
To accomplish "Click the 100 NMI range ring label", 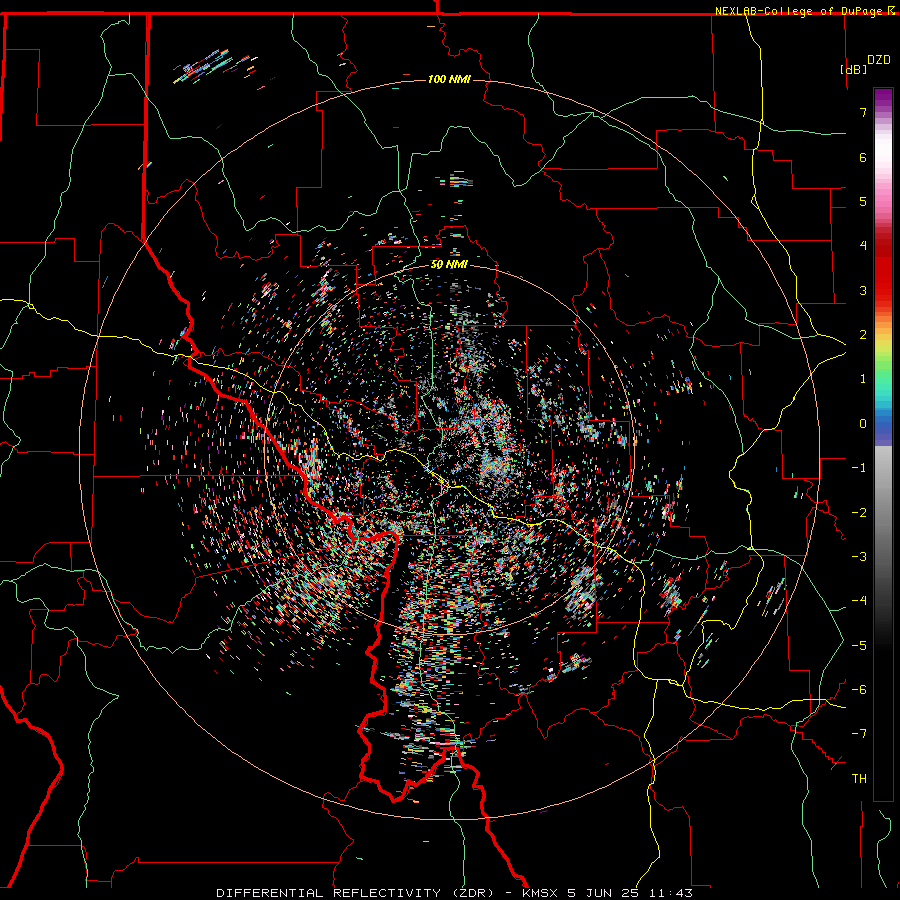I will click(x=449, y=79).
